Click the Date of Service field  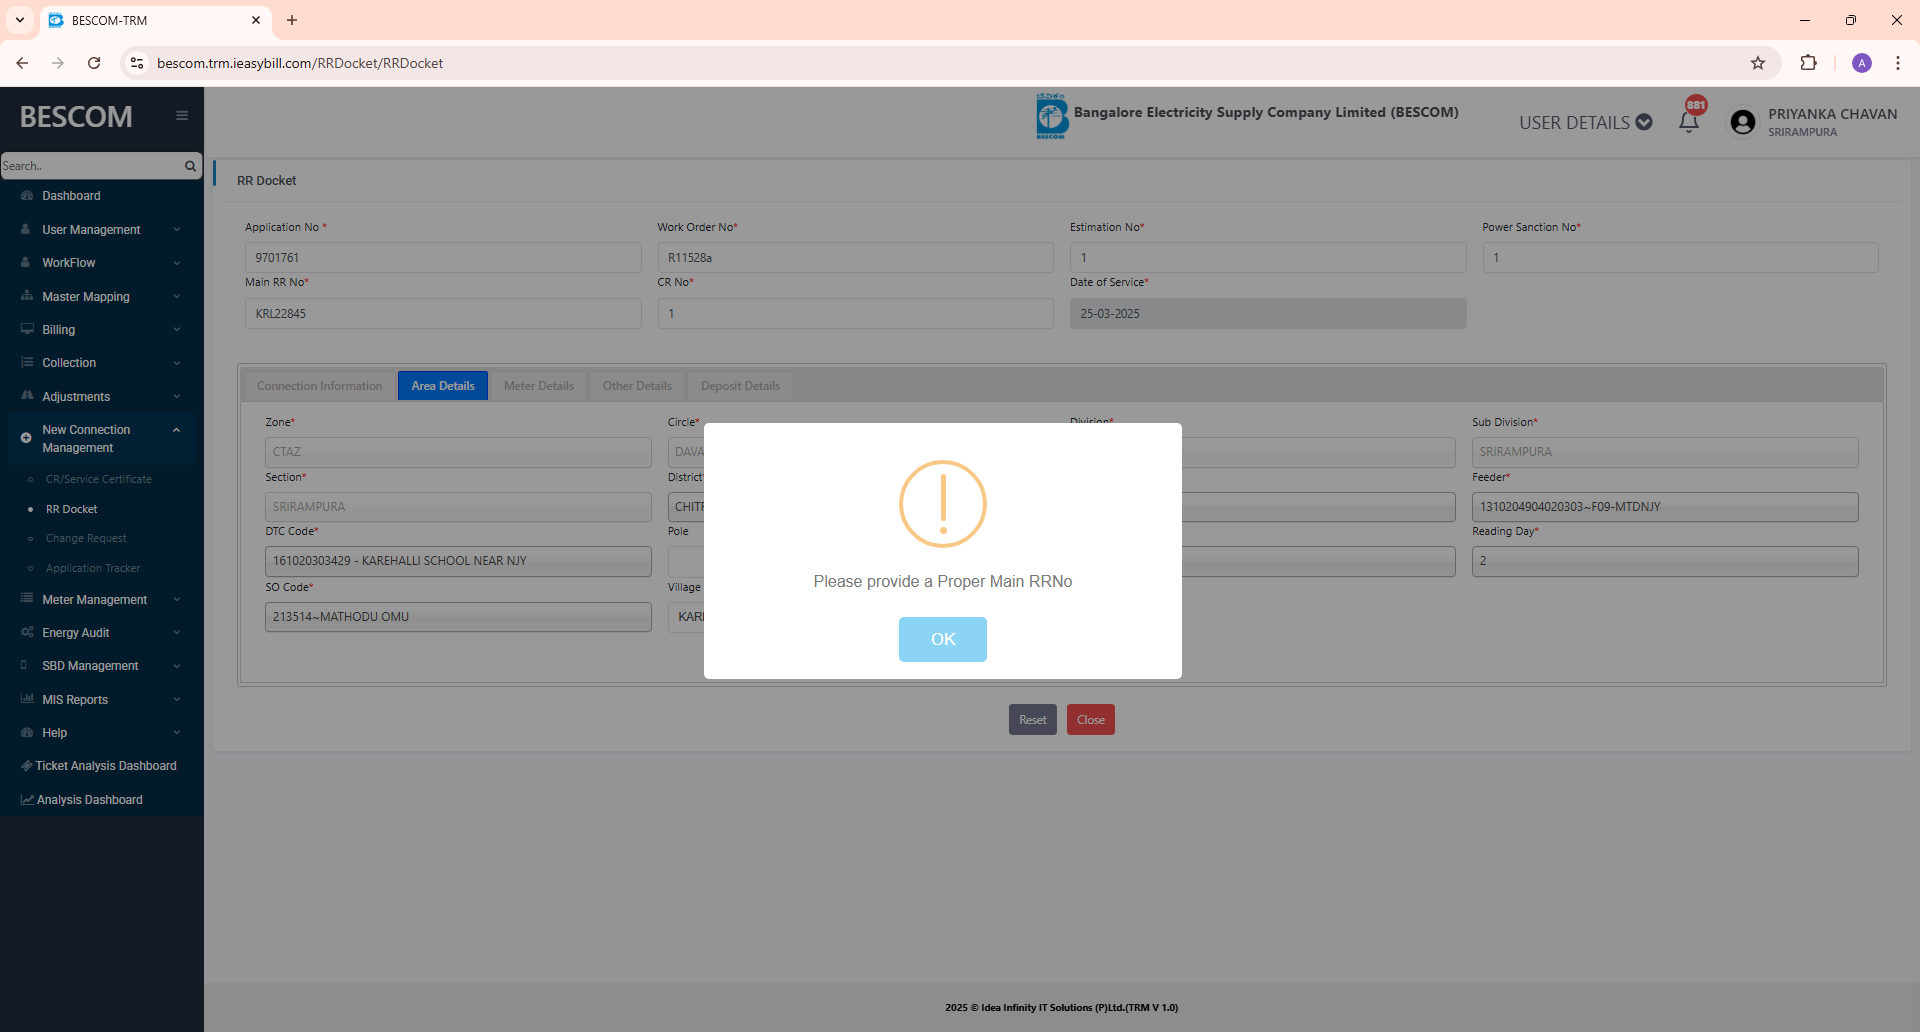1268,313
